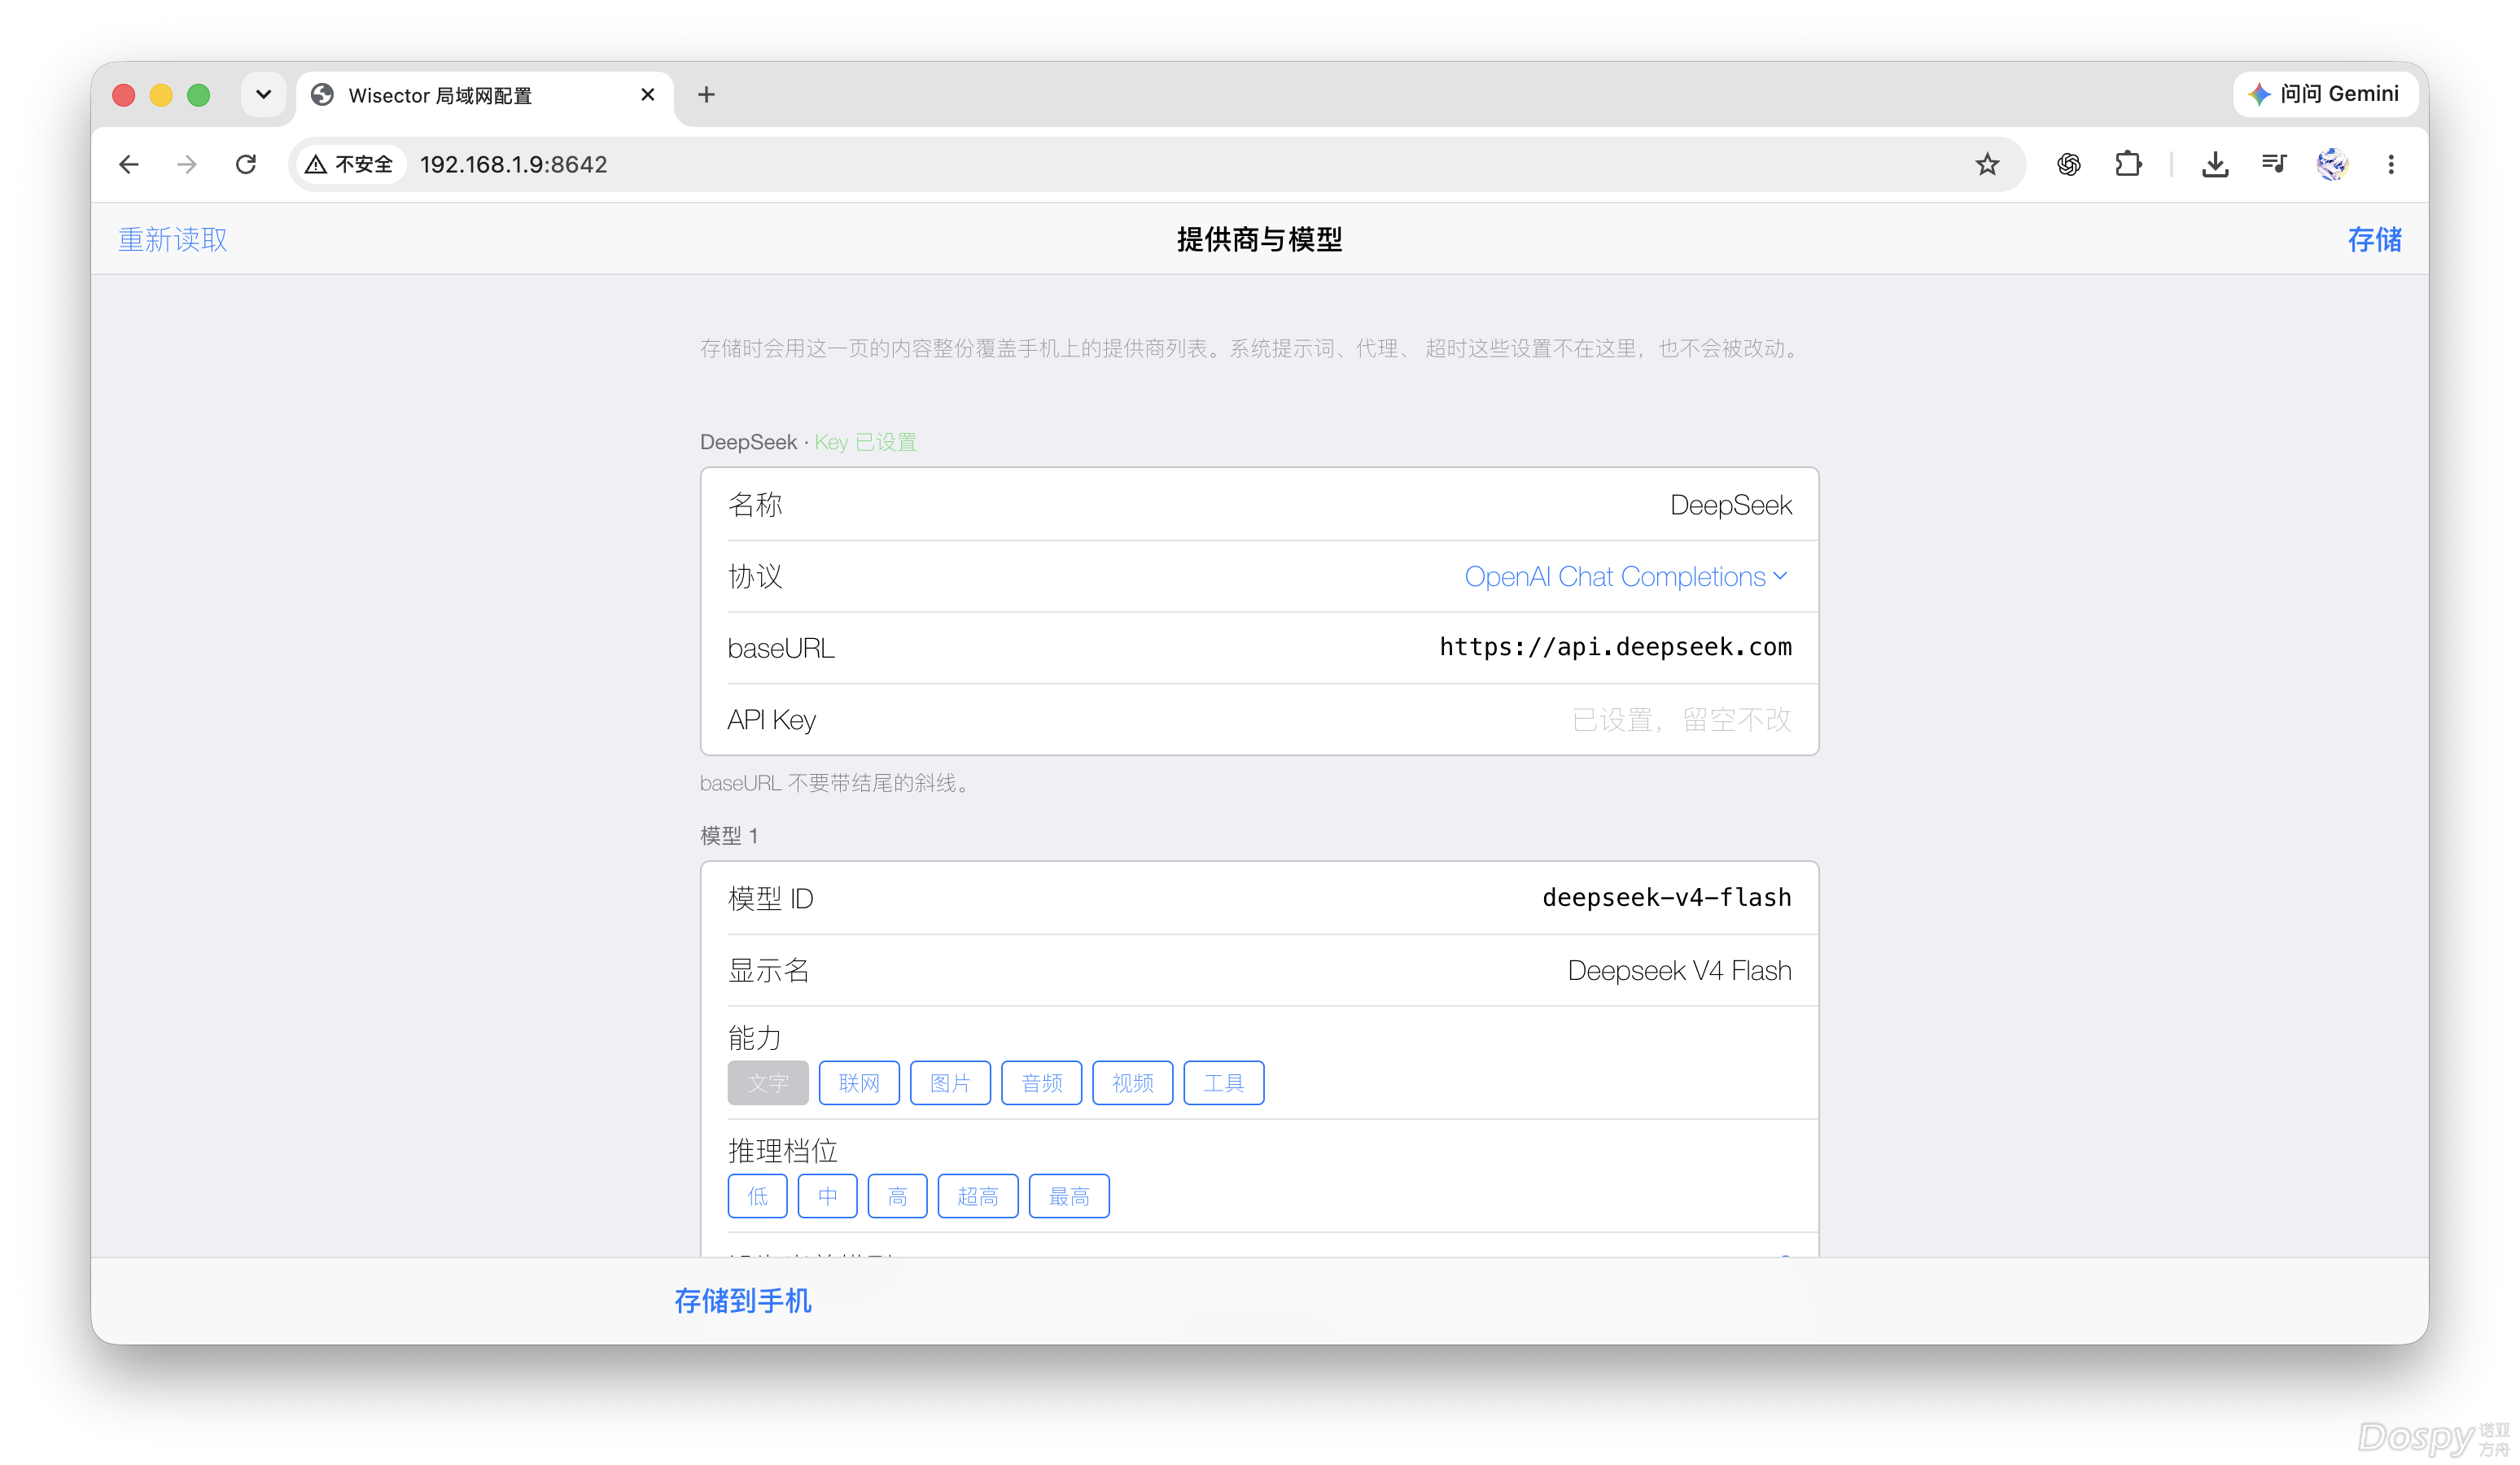
Task: Click the 提供商与模型 page title
Action: point(1259,239)
